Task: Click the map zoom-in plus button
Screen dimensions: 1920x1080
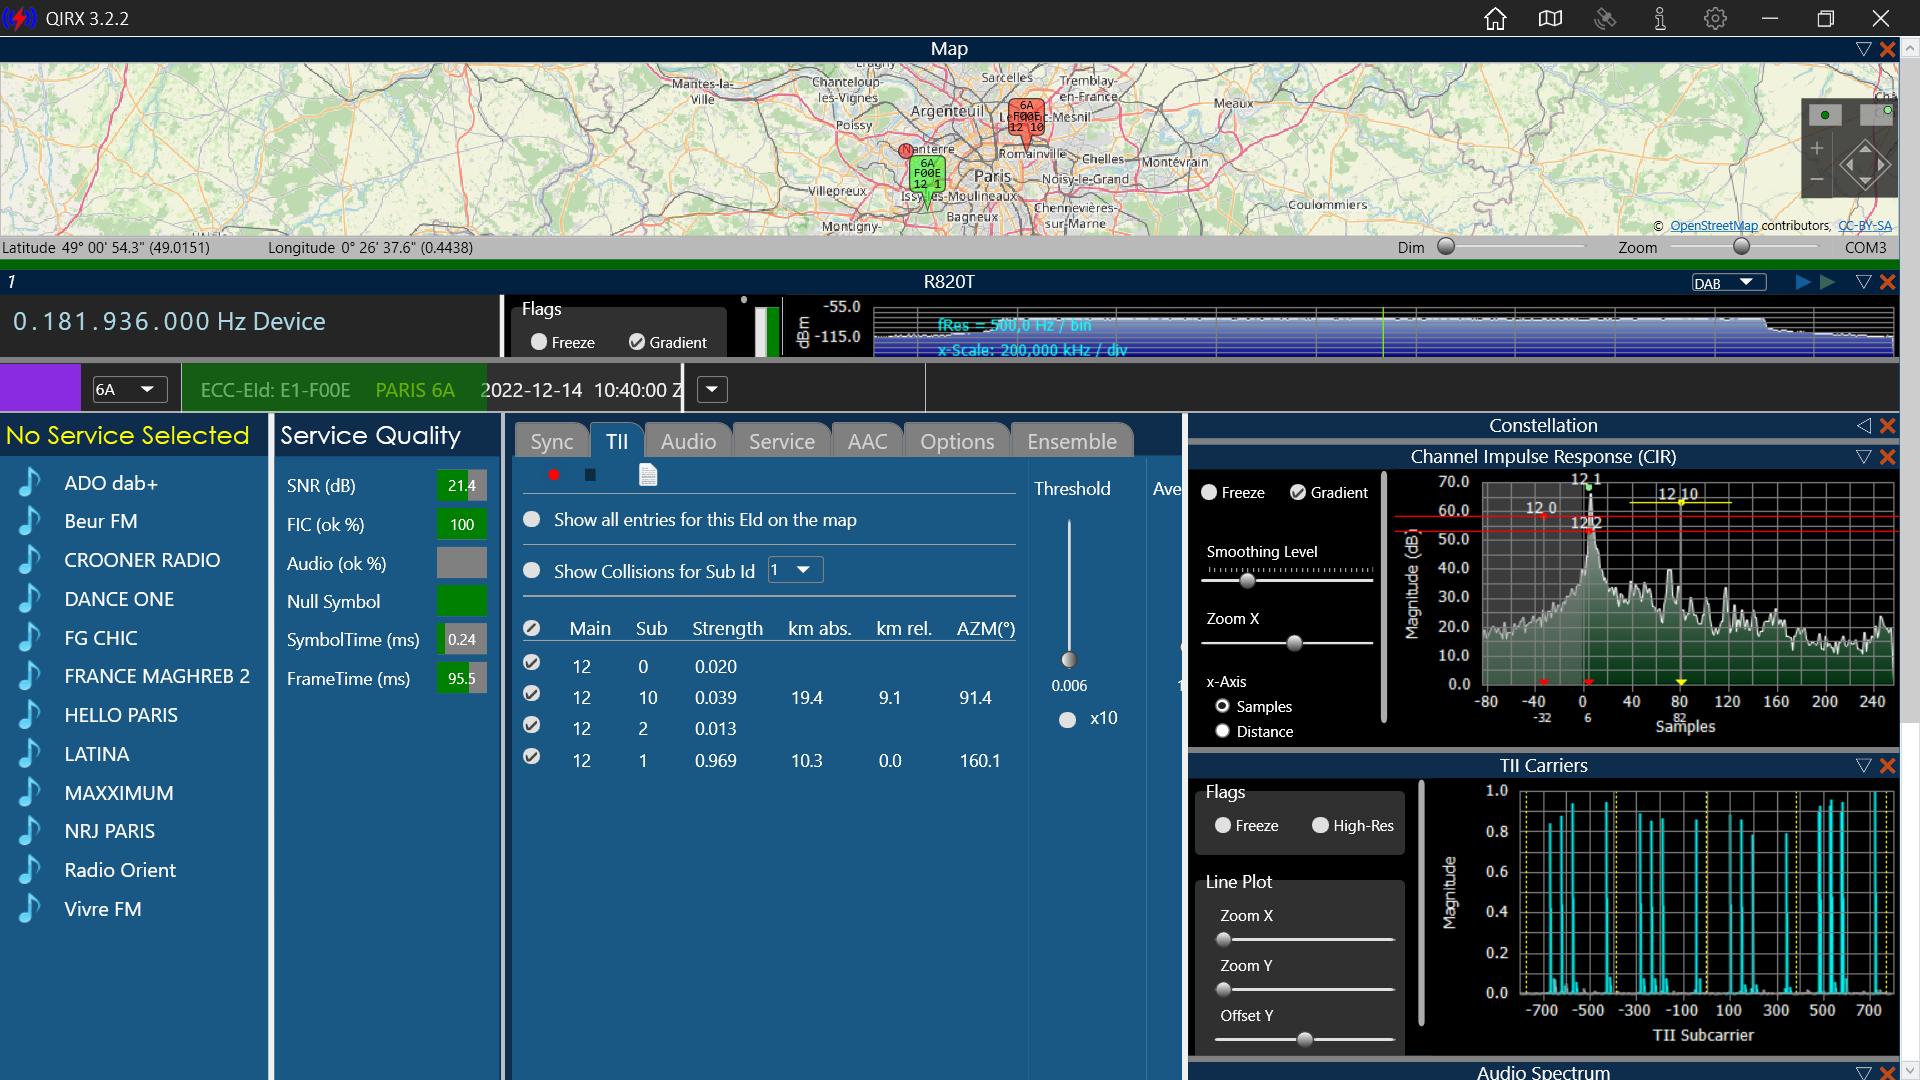Action: [x=1817, y=148]
